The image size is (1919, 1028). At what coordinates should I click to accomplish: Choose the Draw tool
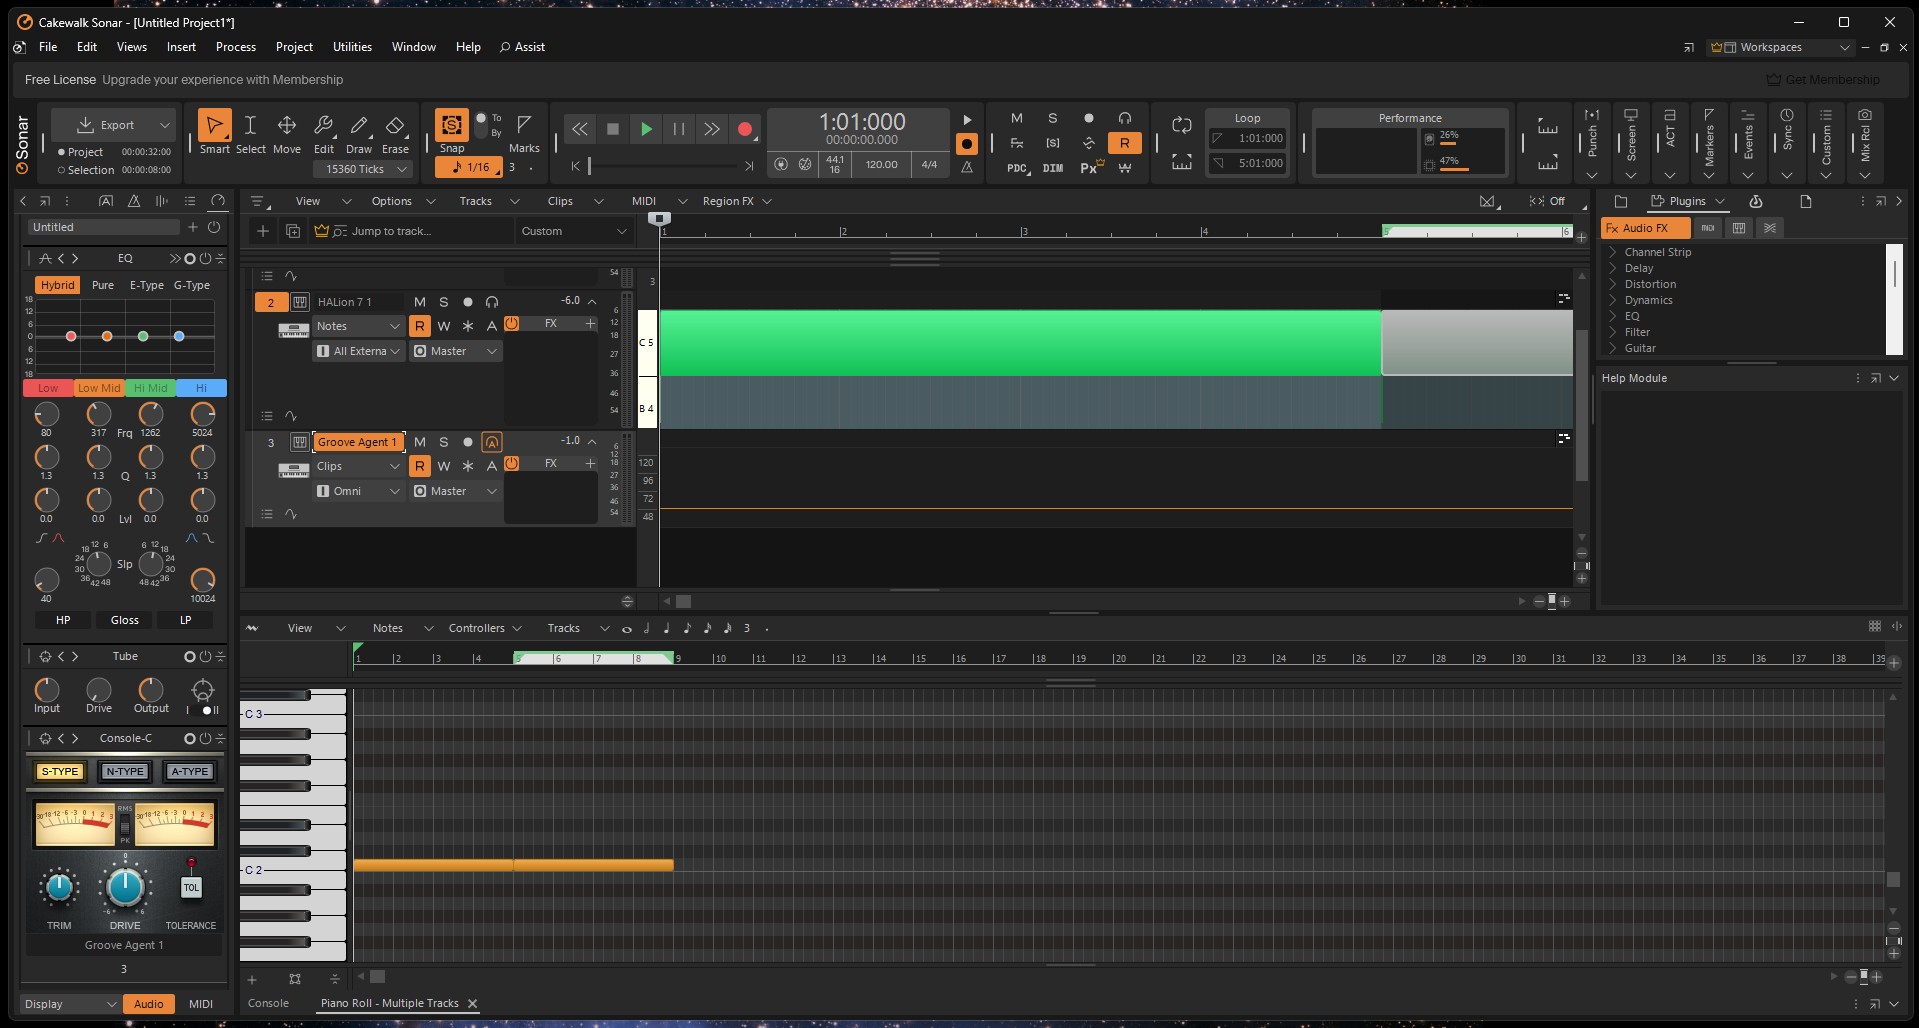[359, 126]
